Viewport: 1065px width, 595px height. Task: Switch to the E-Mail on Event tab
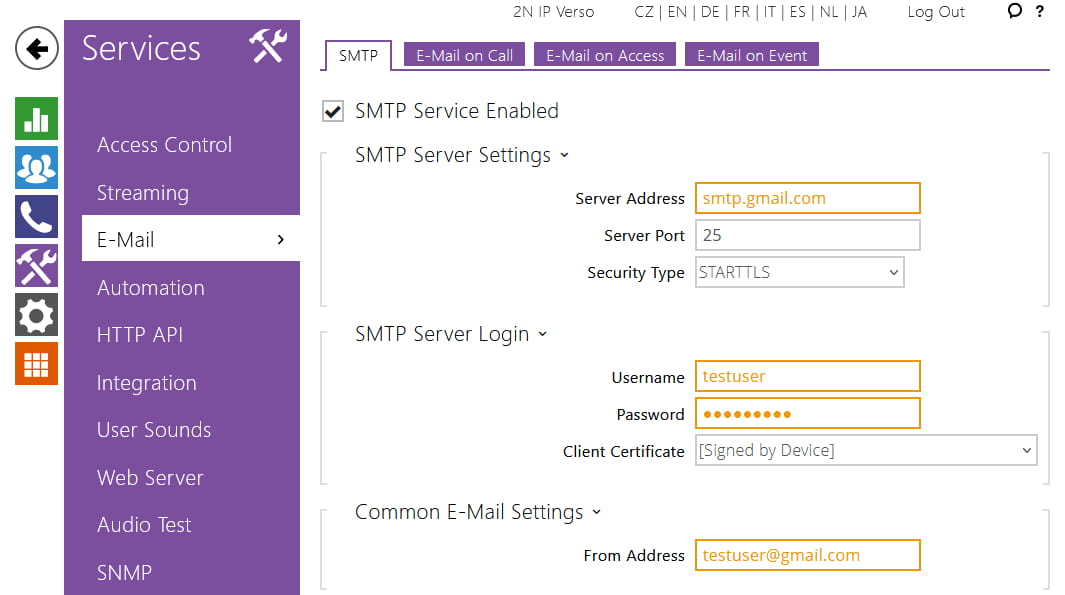click(752, 55)
